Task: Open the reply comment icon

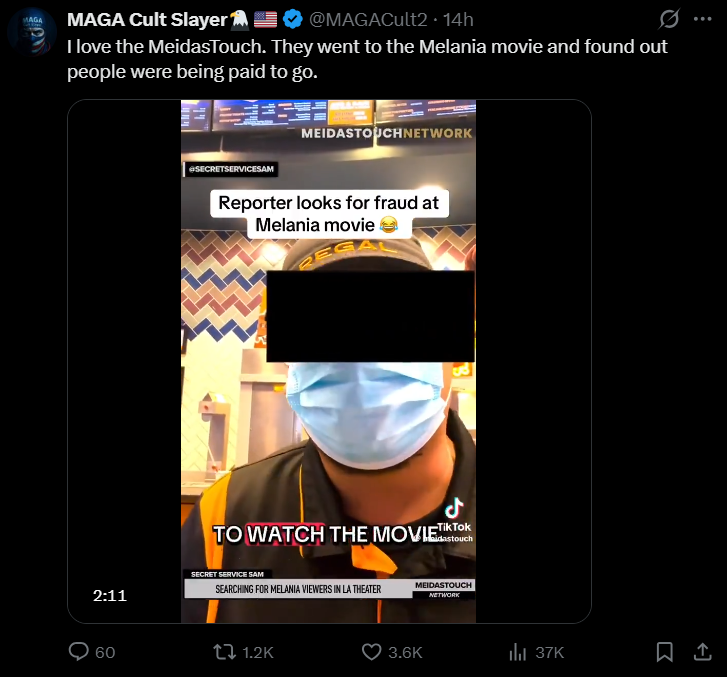Action: point(78,651)
